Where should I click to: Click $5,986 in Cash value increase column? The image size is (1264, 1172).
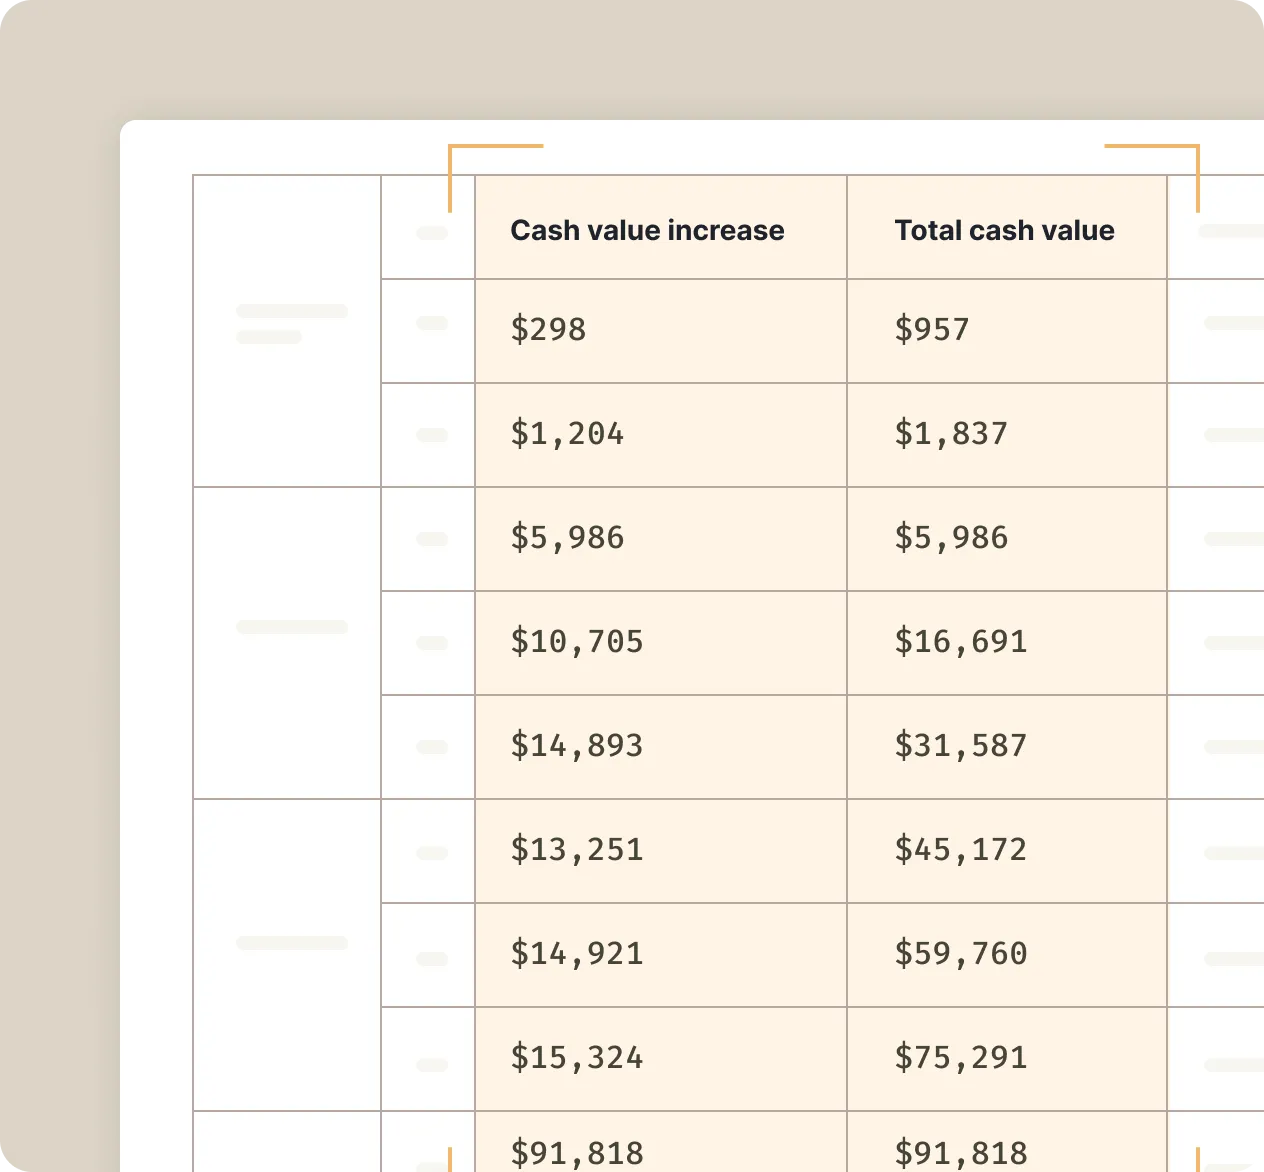point(567,537)
